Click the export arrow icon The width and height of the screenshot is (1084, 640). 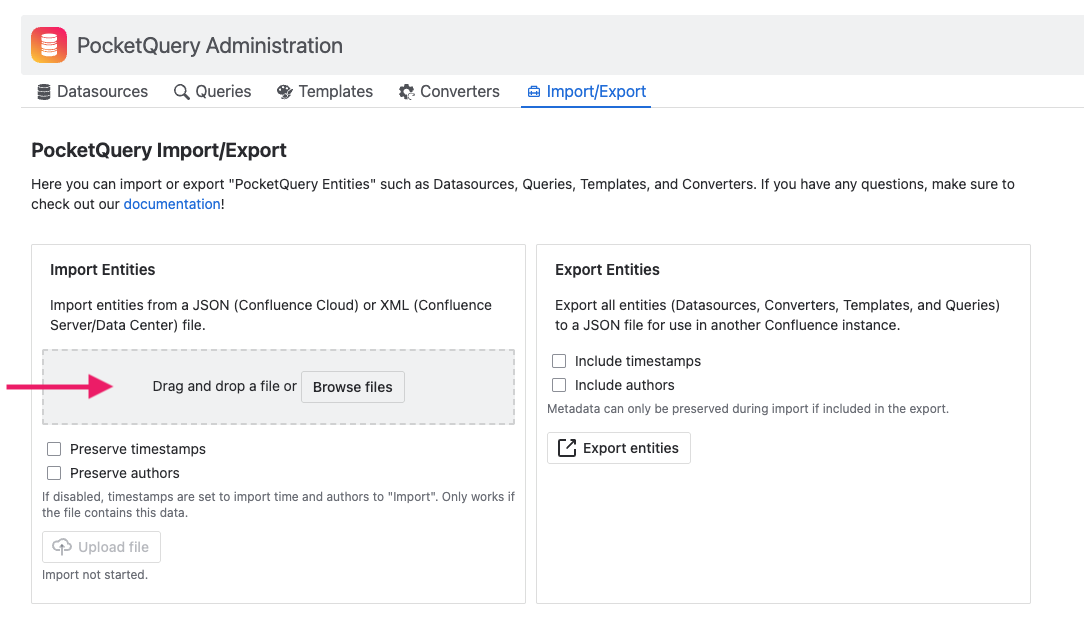click(567, 448)
